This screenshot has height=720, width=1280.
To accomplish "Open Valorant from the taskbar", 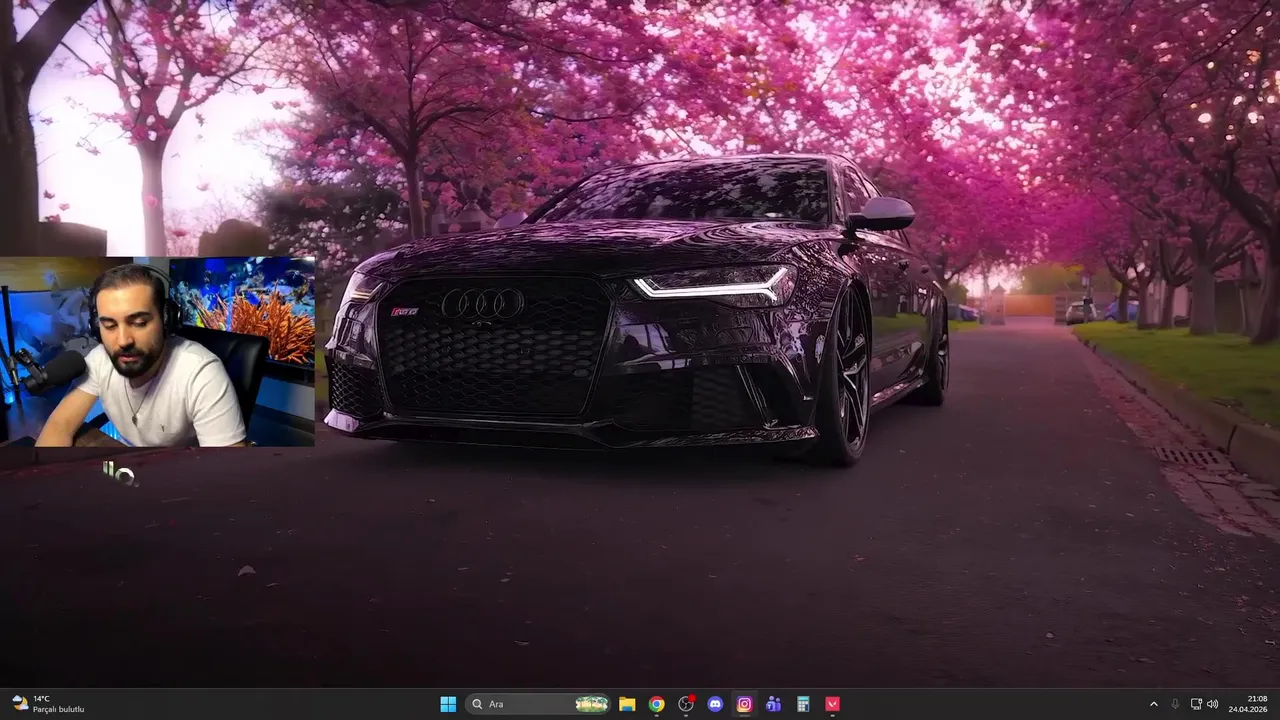I will point(832,704).
